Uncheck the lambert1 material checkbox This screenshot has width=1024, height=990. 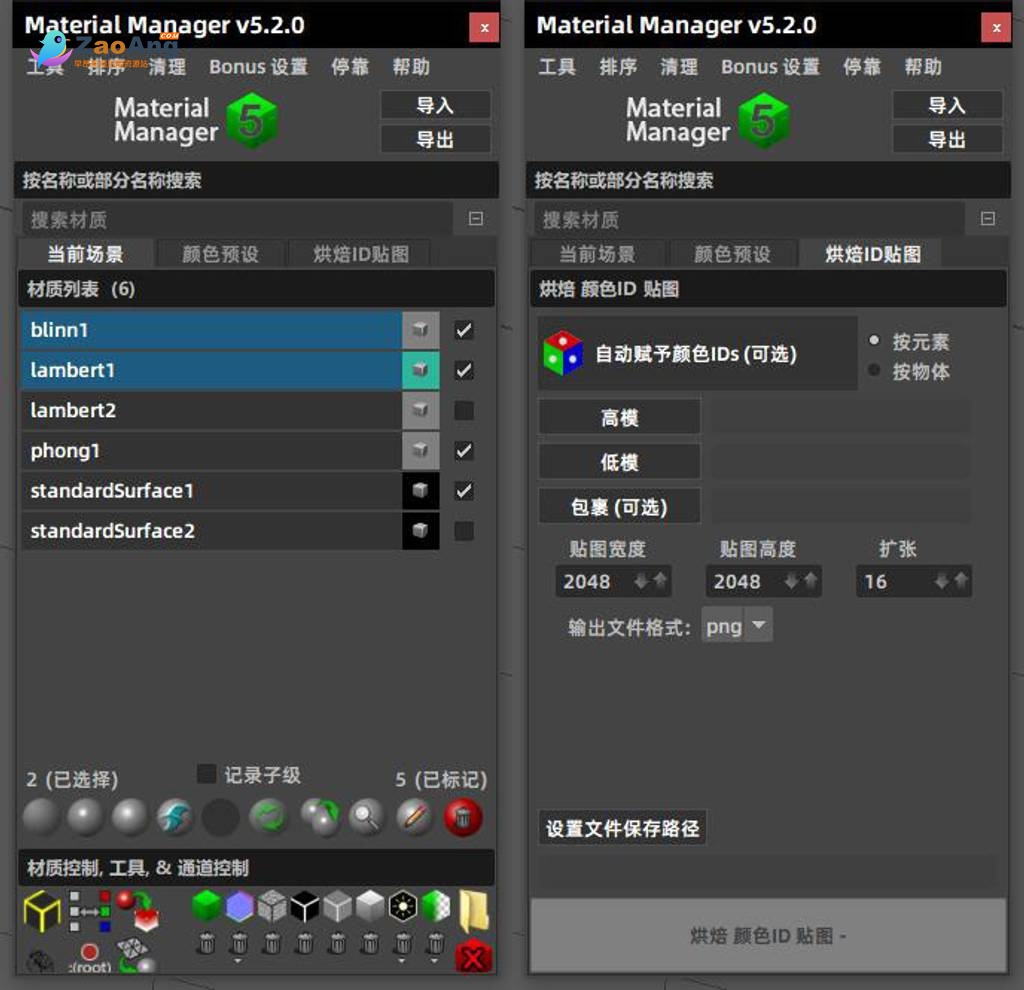(464, 370)
